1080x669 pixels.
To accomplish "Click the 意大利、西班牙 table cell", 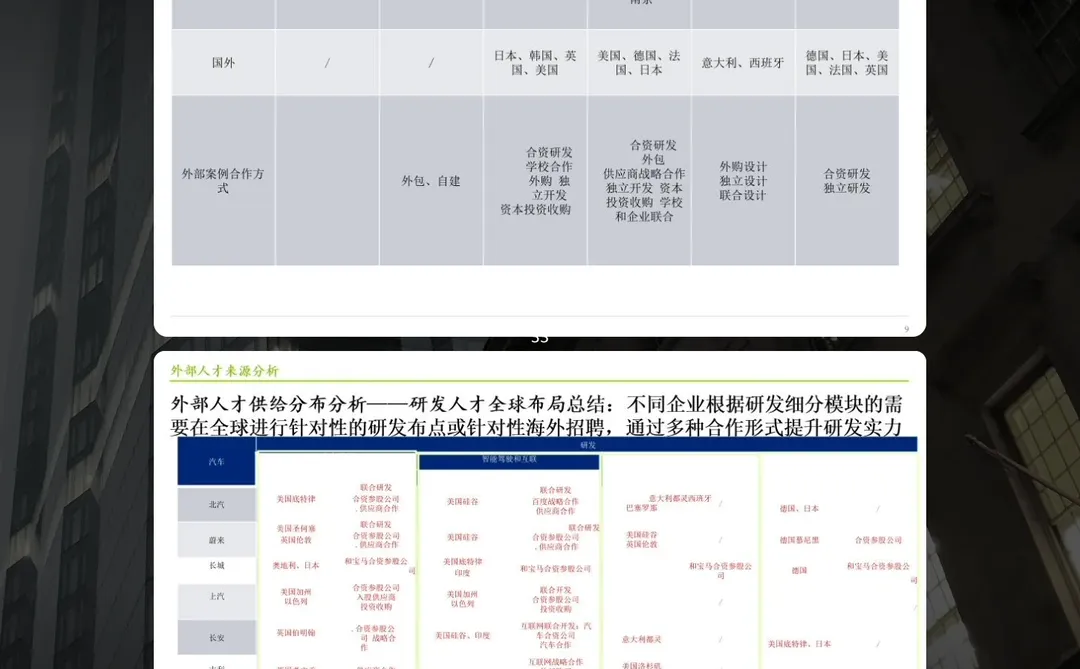I will [x=743, y=61].
